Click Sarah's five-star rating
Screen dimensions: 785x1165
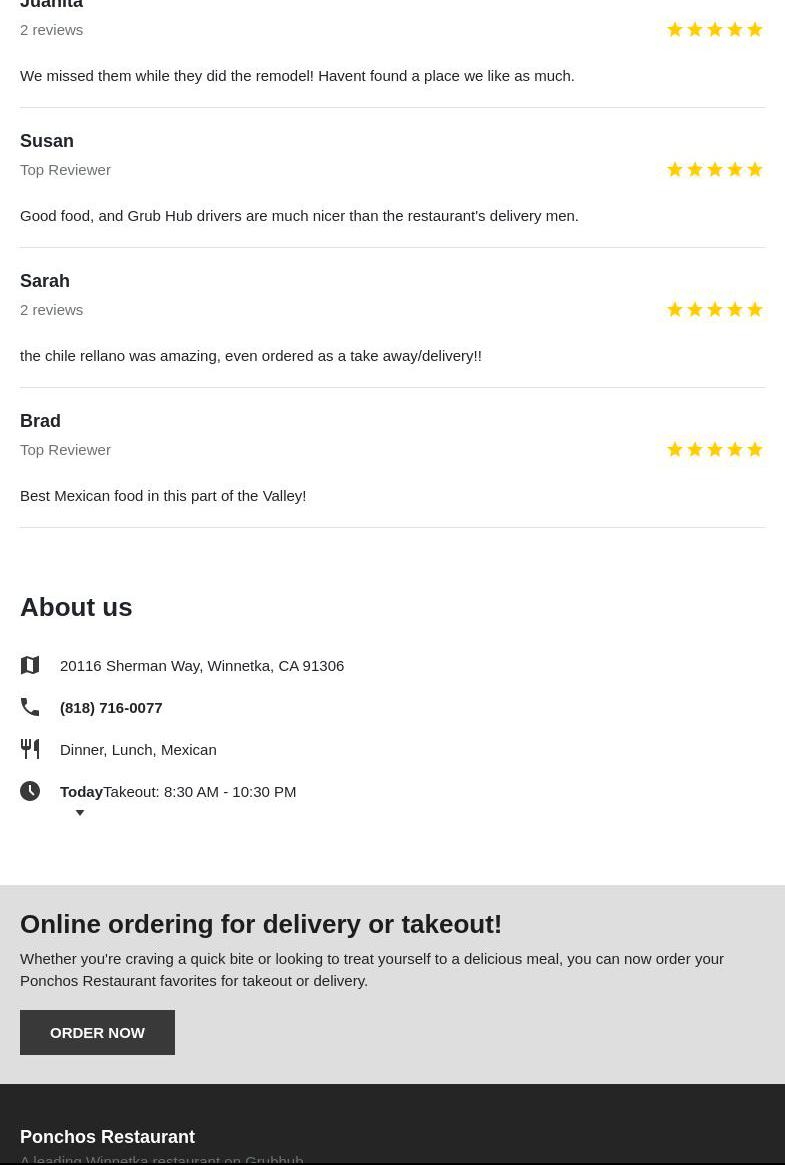pyautogui.click(x=714, y=310)
